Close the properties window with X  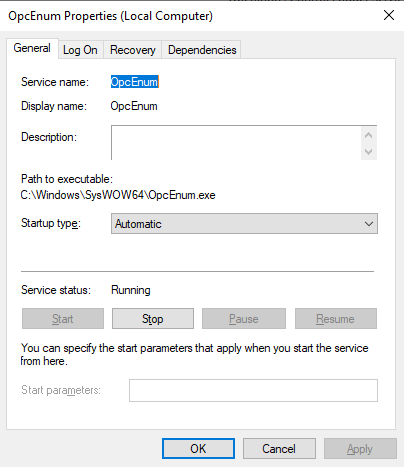389,15
